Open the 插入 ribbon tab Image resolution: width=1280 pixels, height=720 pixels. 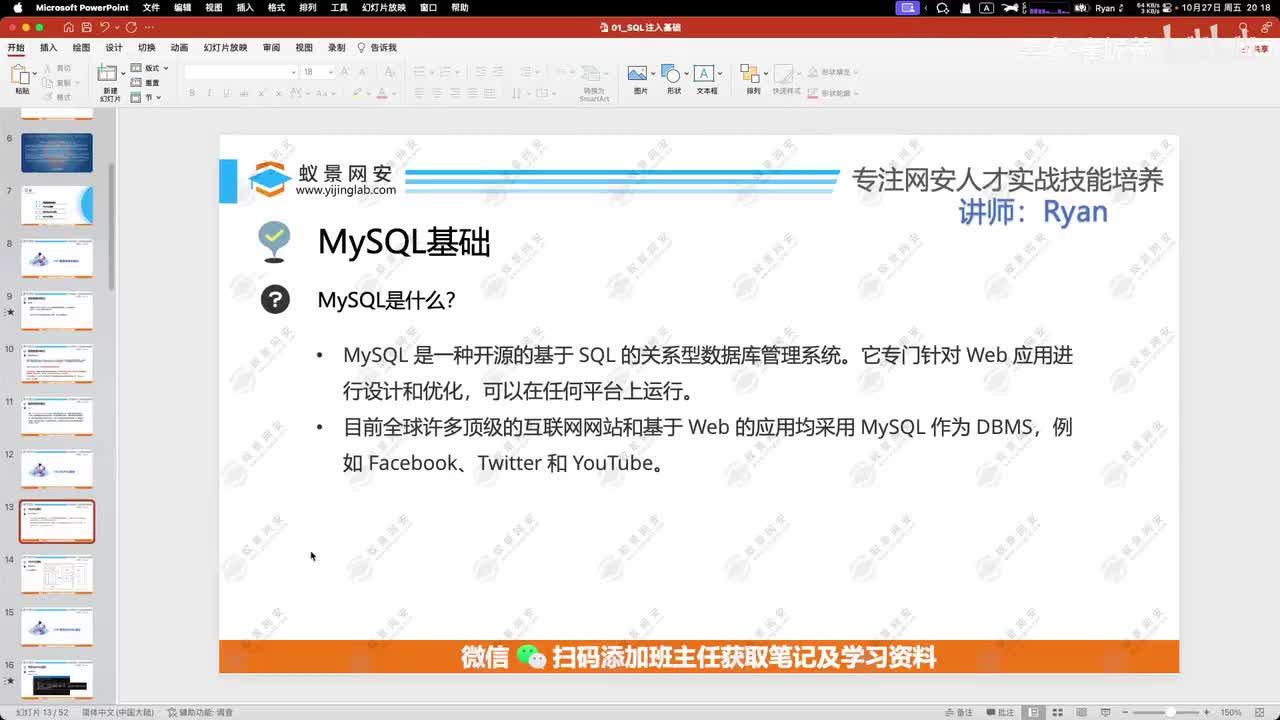(48, 47)
